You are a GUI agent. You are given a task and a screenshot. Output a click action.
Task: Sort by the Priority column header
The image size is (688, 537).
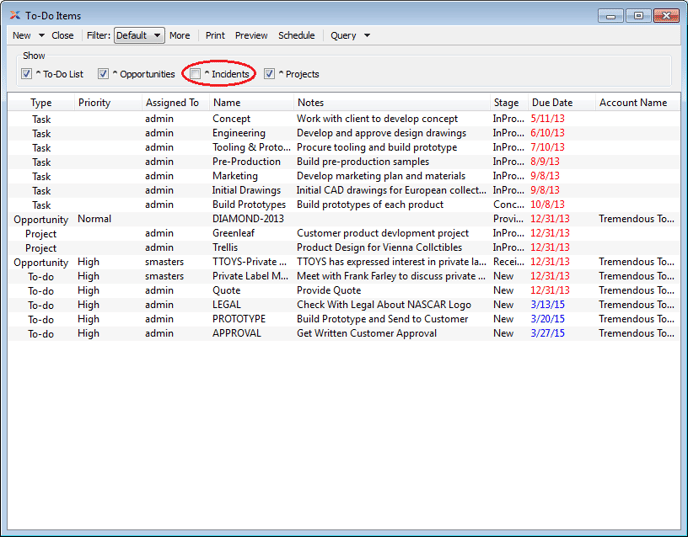tap(94, 103)
